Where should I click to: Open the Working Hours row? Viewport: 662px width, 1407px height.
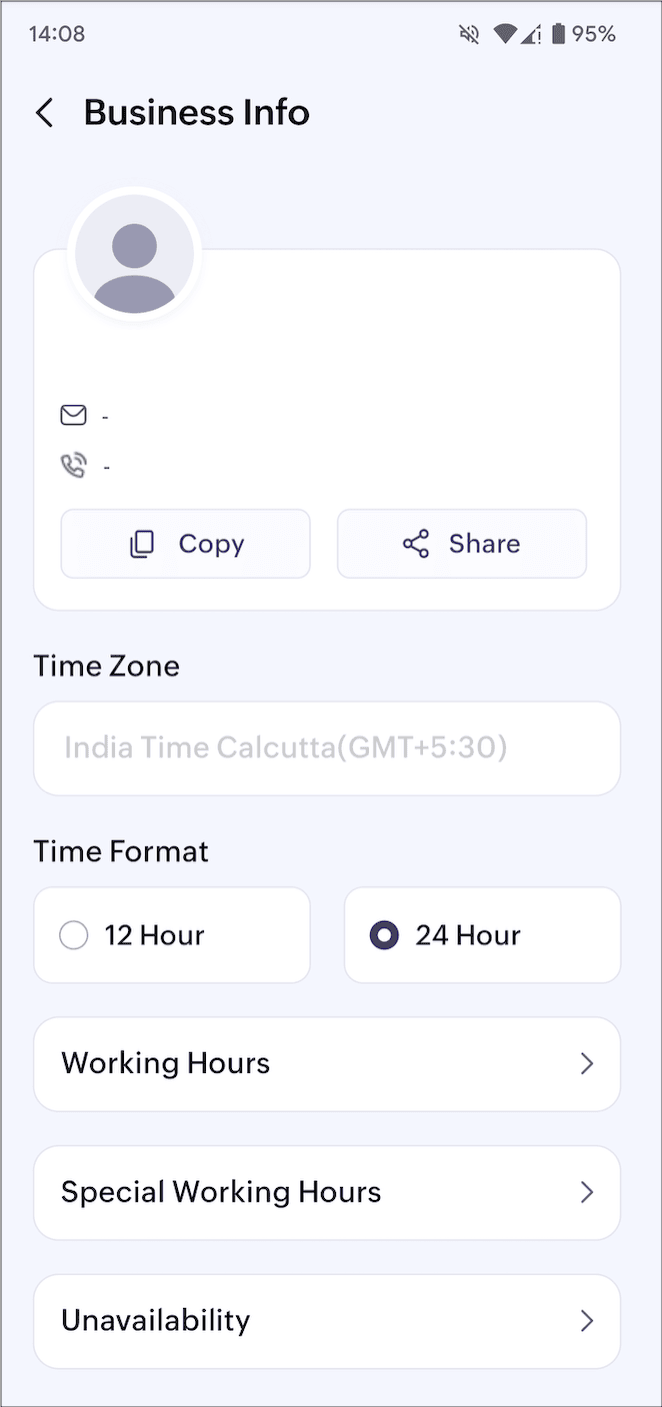coord(326,1064)
